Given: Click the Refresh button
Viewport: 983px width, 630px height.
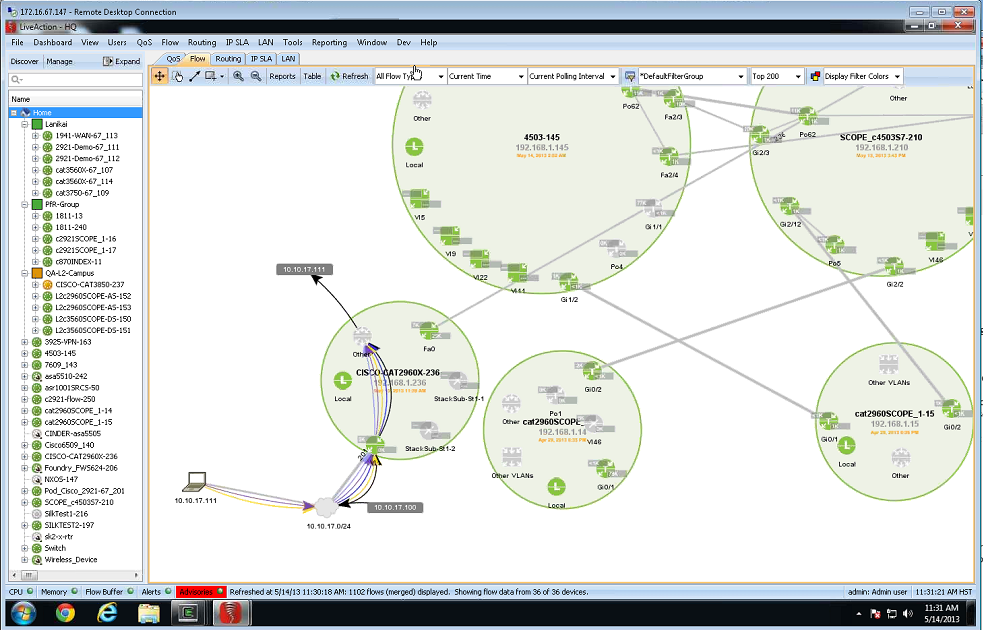Looking at the screenshot, I should (349, 76).
